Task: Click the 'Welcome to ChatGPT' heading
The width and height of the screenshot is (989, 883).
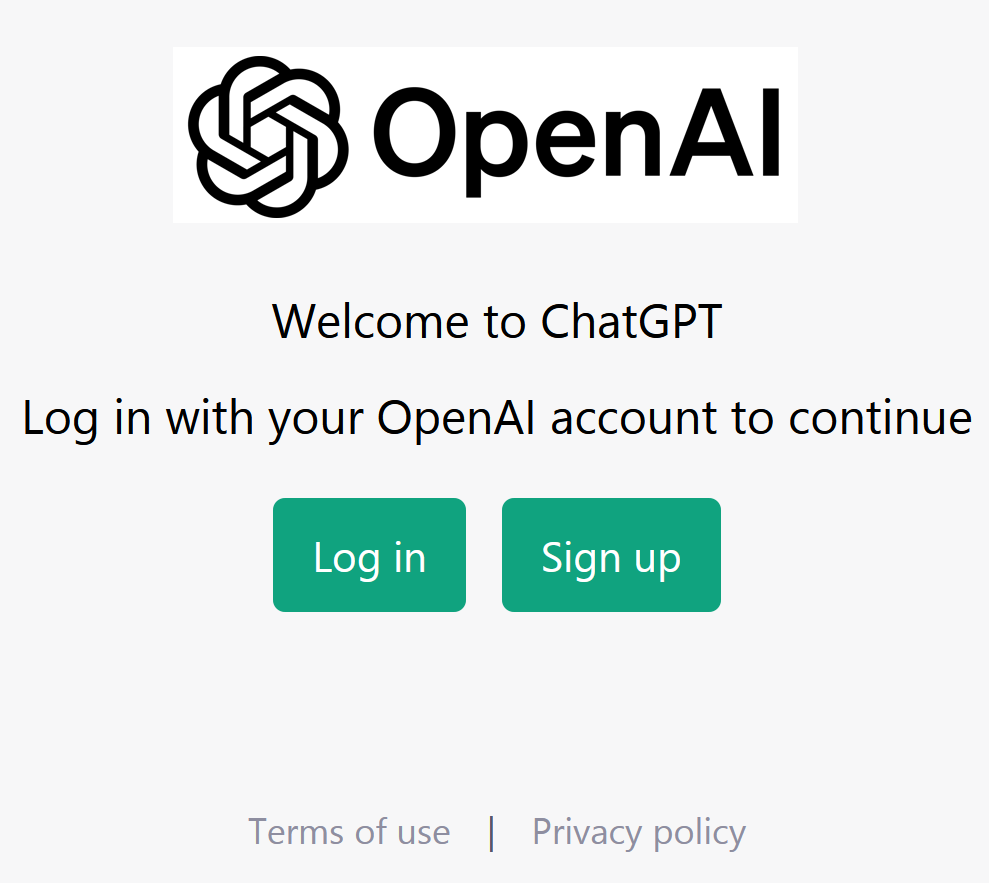Action: [494, 321]
